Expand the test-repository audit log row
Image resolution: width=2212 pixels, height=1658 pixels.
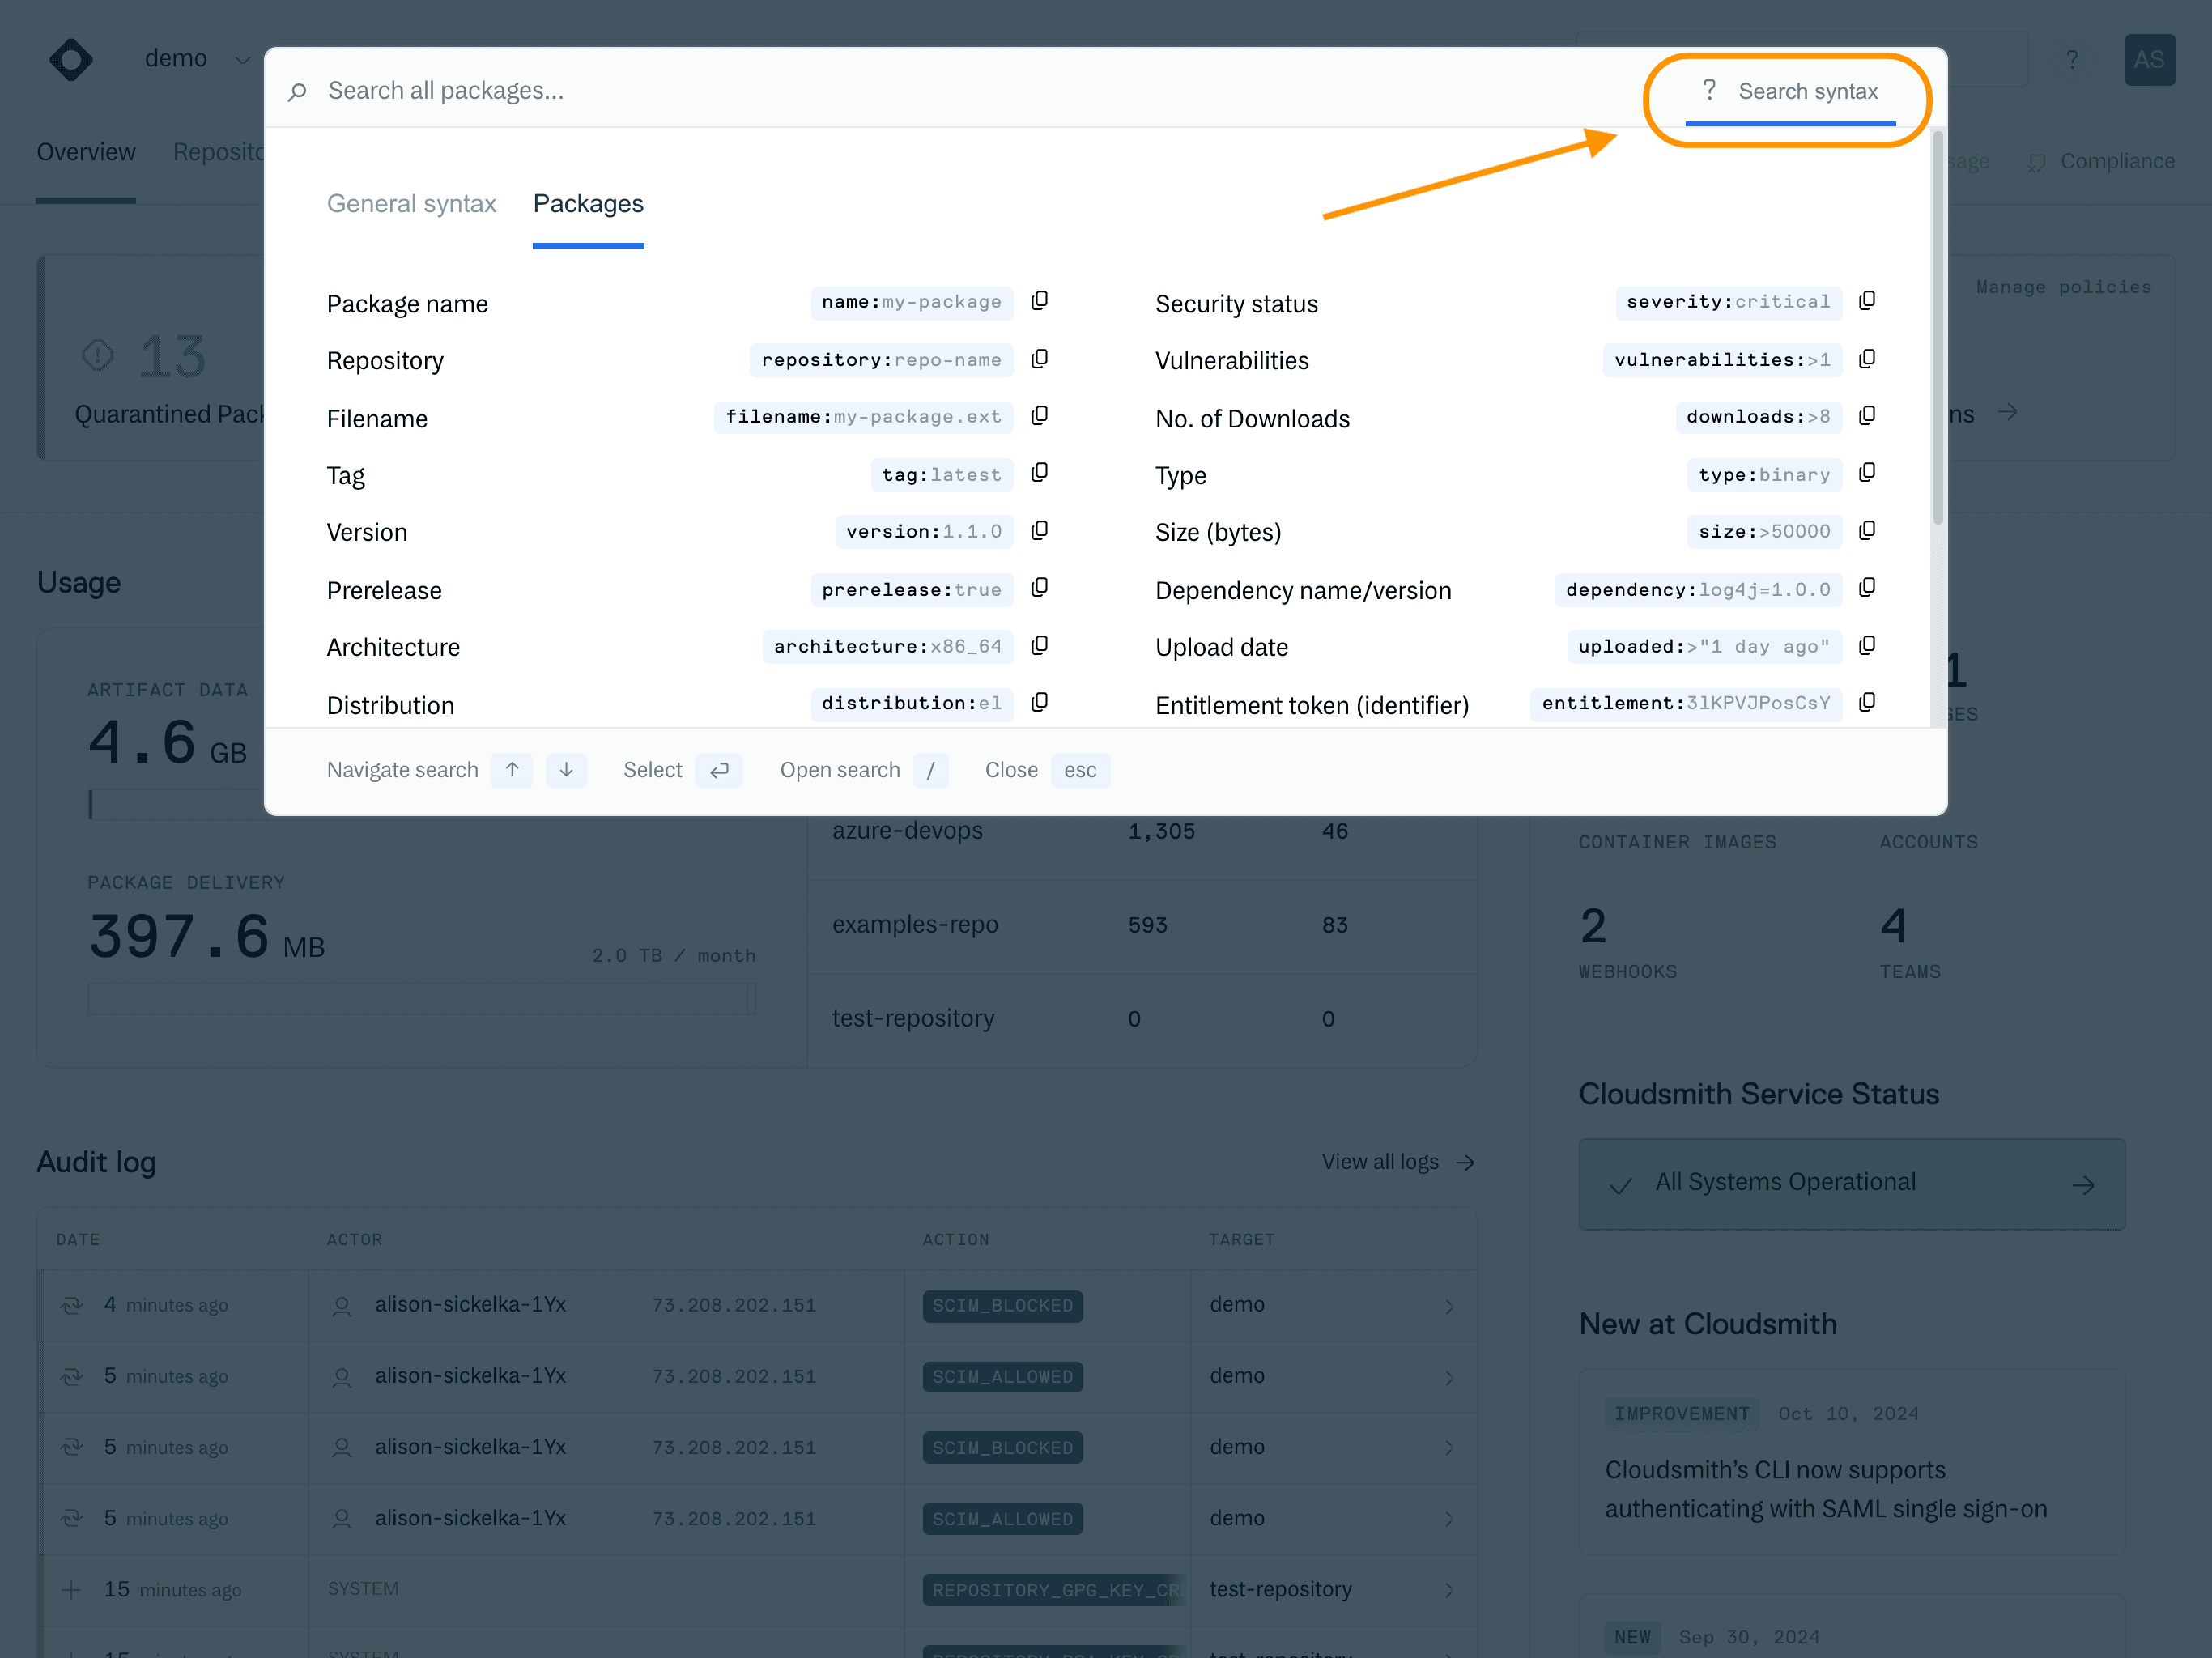click(x=1448, y=1590)
